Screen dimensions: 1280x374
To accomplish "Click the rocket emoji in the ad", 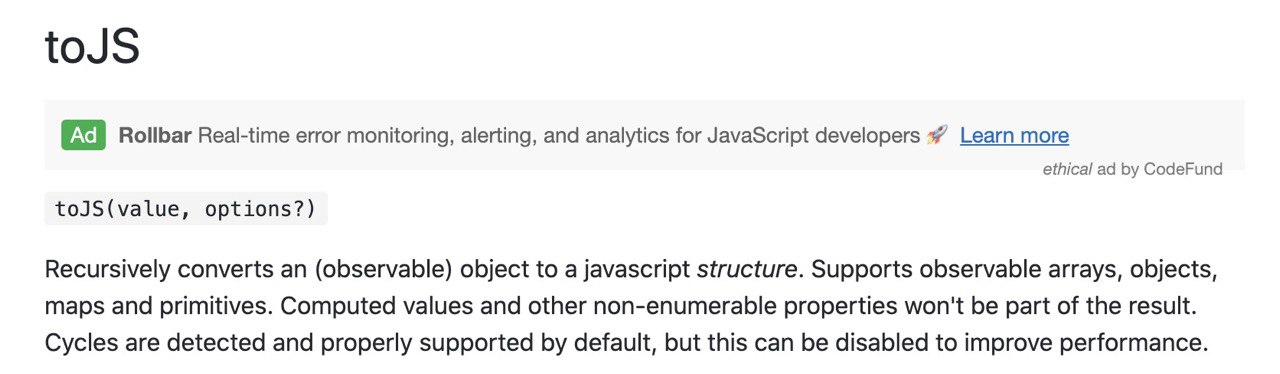I will pyautogui.click(x=937, y=135).
